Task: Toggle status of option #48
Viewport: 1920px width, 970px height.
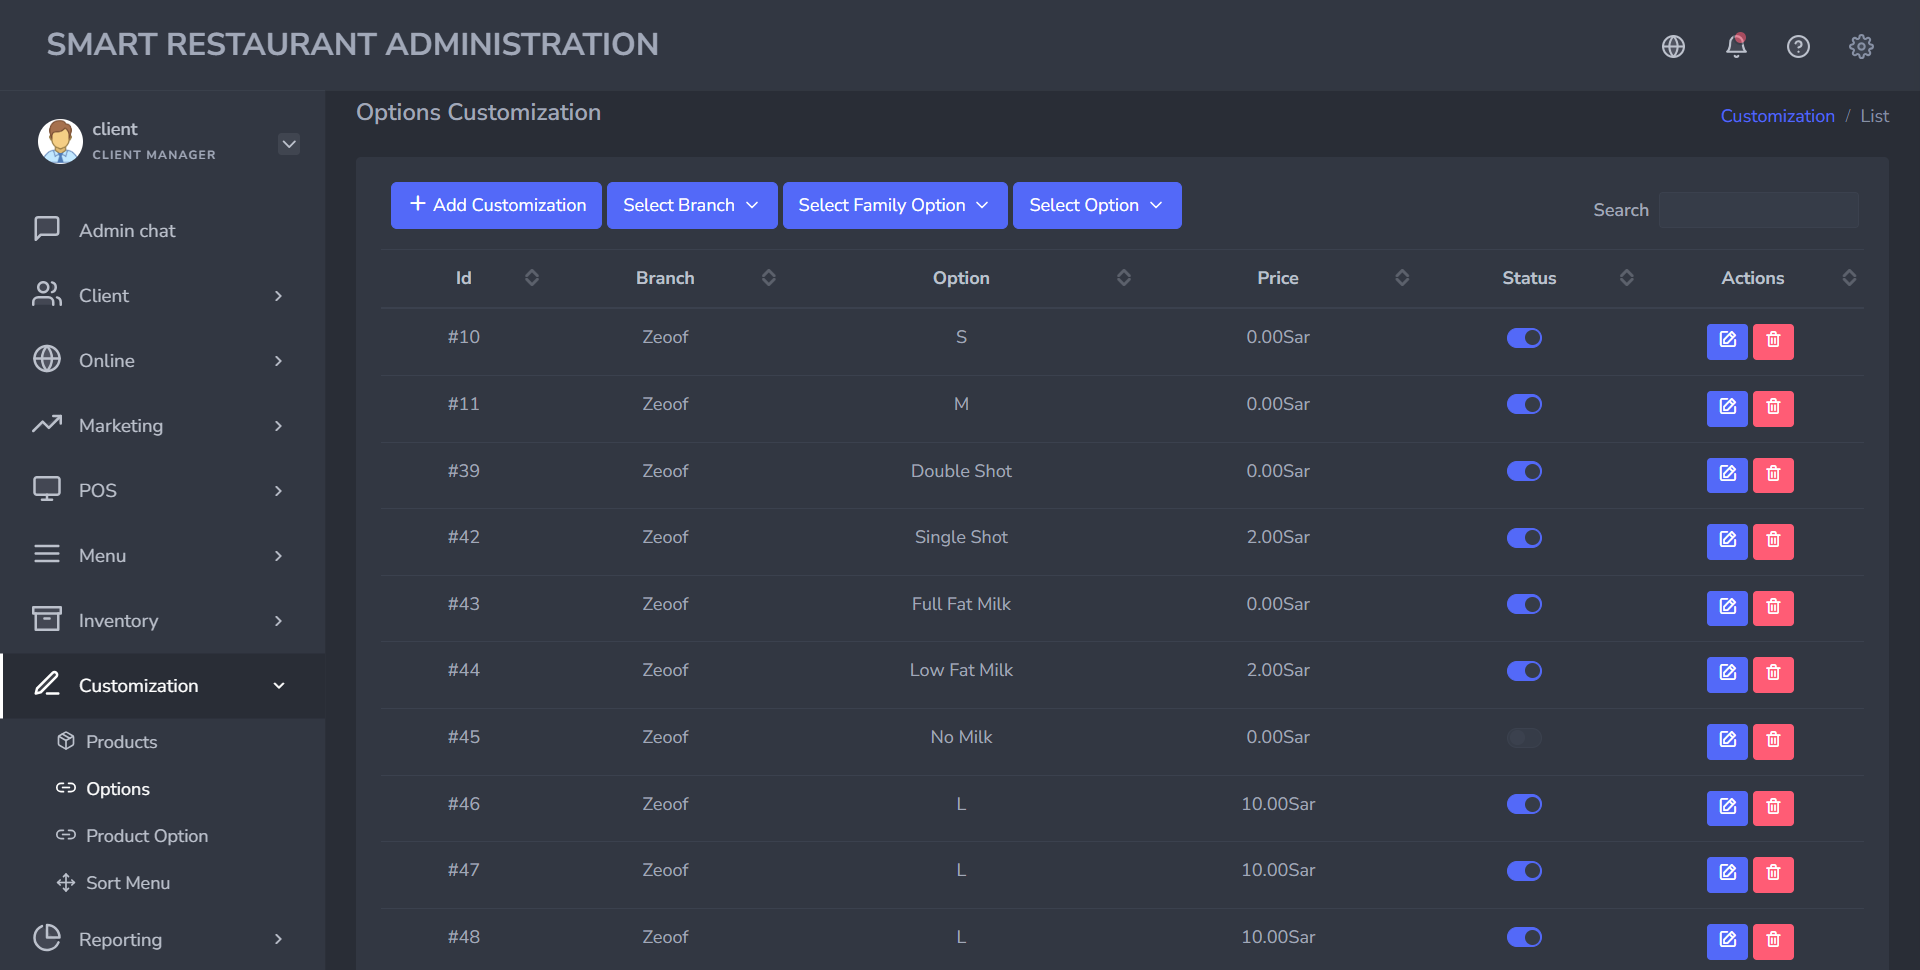Action: coord(1524,937)
